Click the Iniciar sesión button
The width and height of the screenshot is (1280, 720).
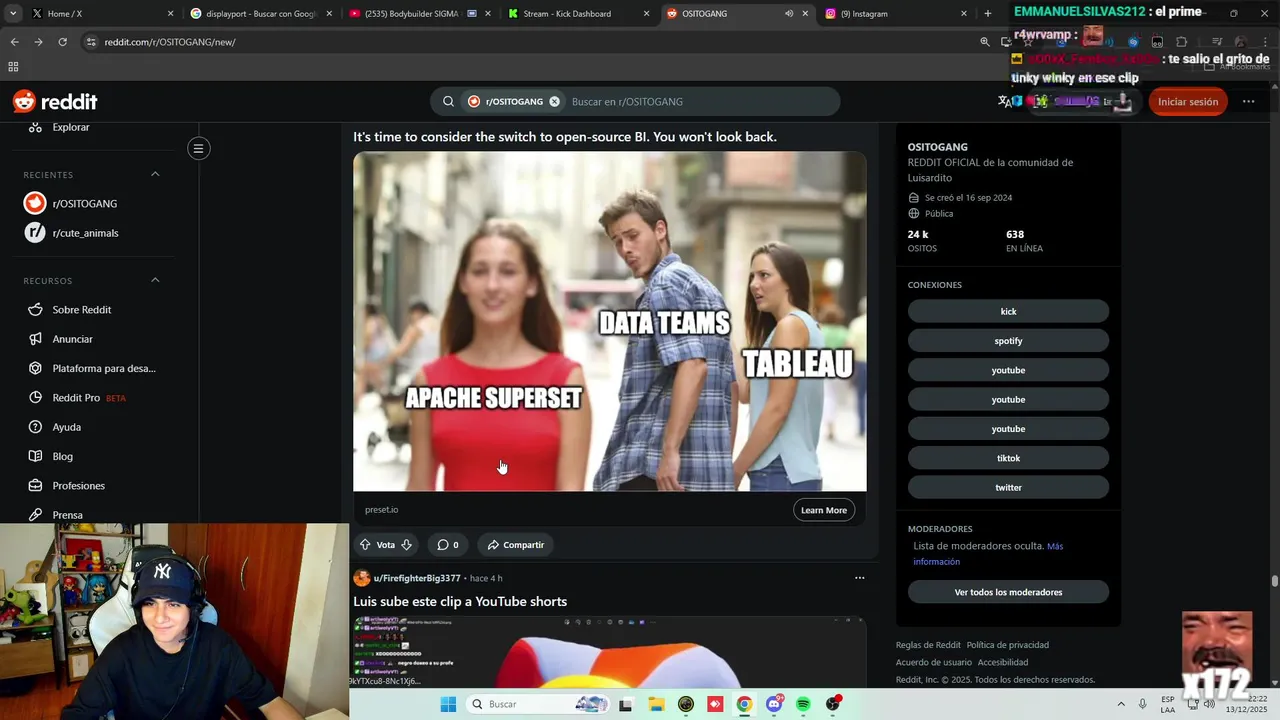[x=1187, y=101]
